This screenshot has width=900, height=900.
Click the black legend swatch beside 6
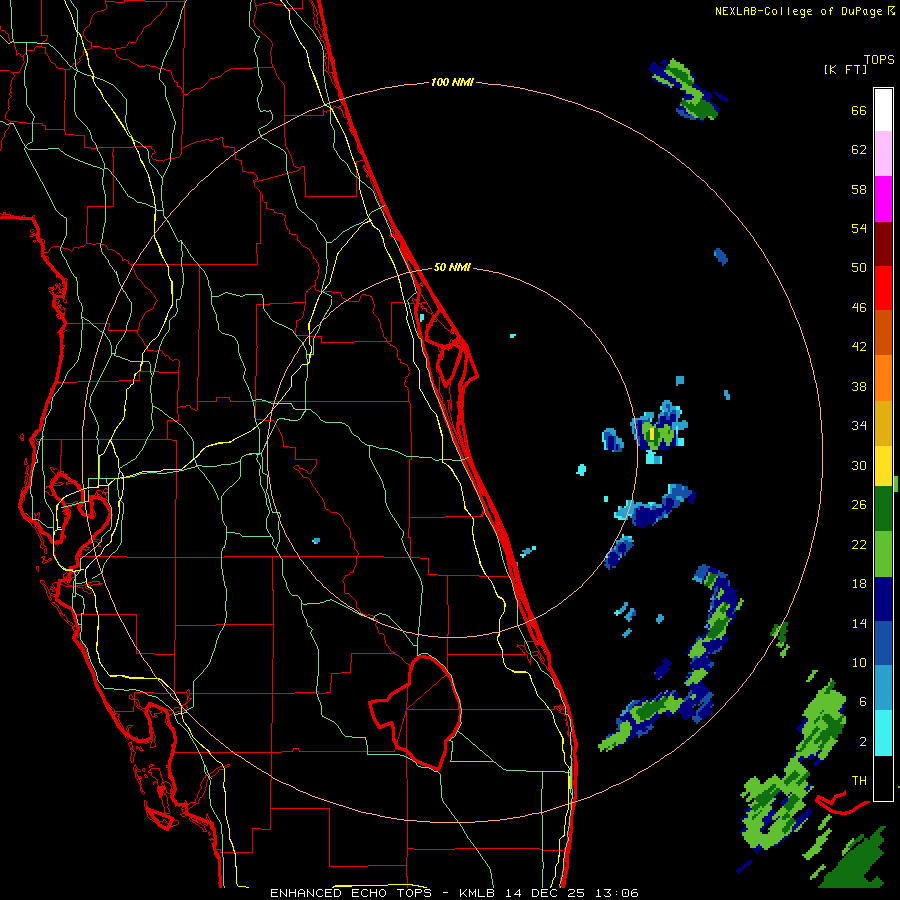pos(883,778)
